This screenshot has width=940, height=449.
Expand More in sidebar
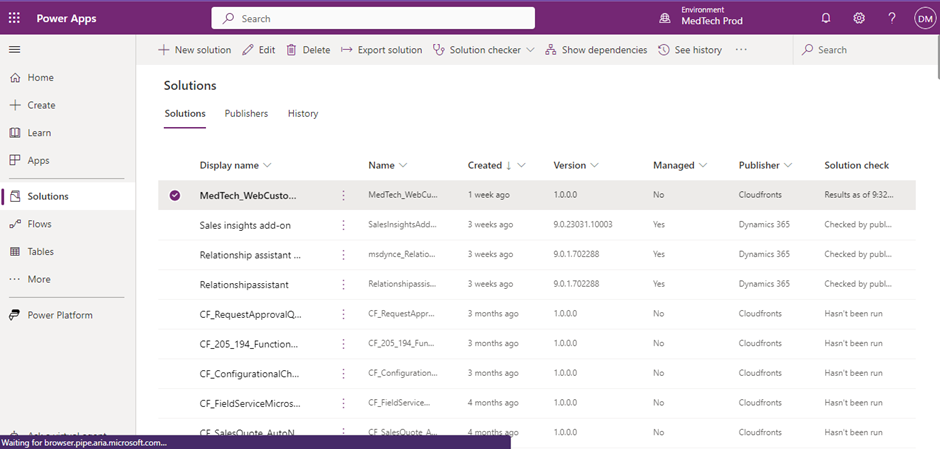tap(39, 279)
